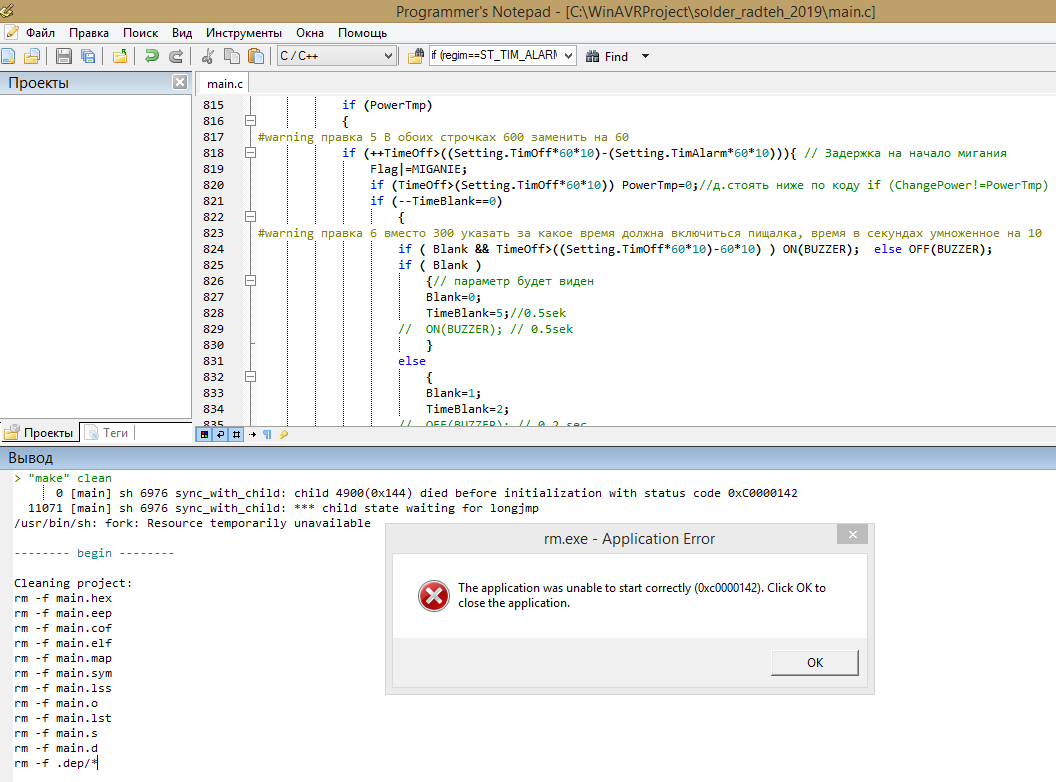The image size is (1056, 782).
Task: Open the Окна menu
Action: pos(310,33)
